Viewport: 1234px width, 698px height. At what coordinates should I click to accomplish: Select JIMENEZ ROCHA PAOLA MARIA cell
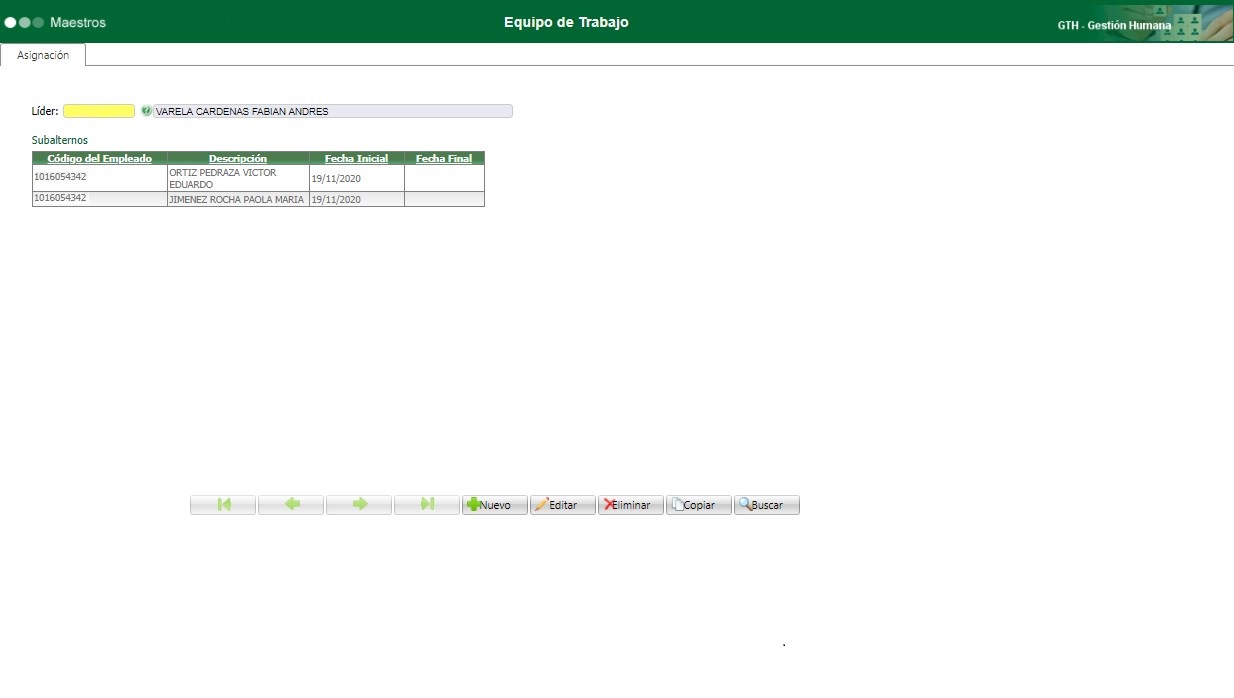[x=238, y=199]
